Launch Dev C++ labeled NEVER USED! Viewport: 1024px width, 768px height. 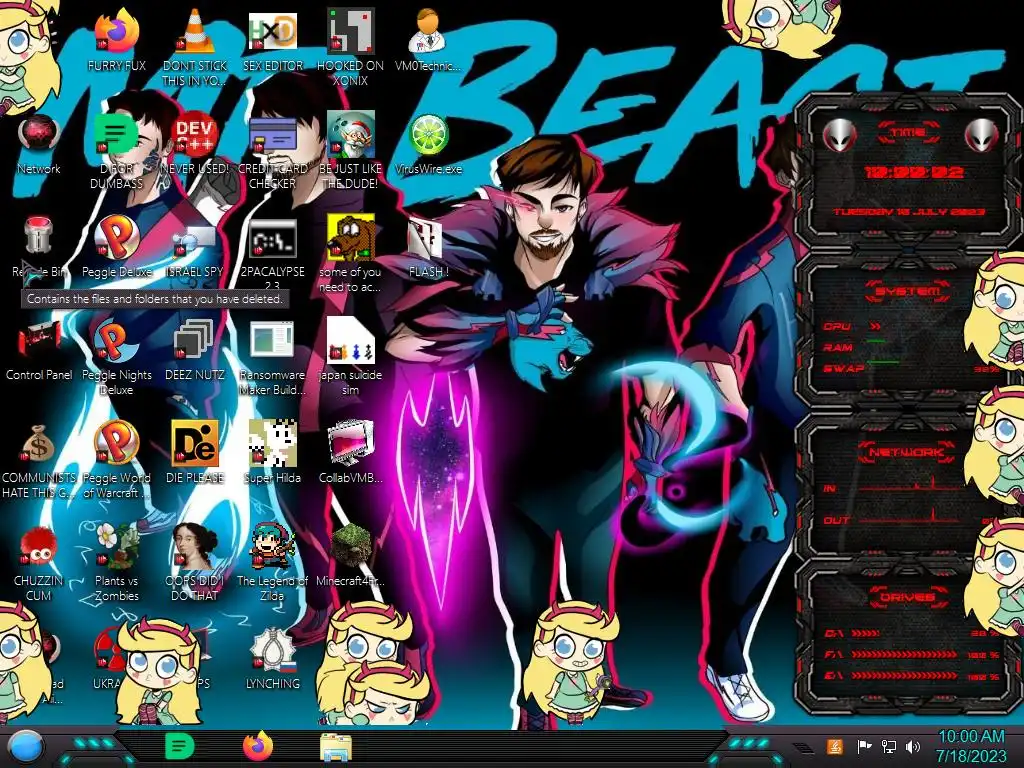pos(195,136)
